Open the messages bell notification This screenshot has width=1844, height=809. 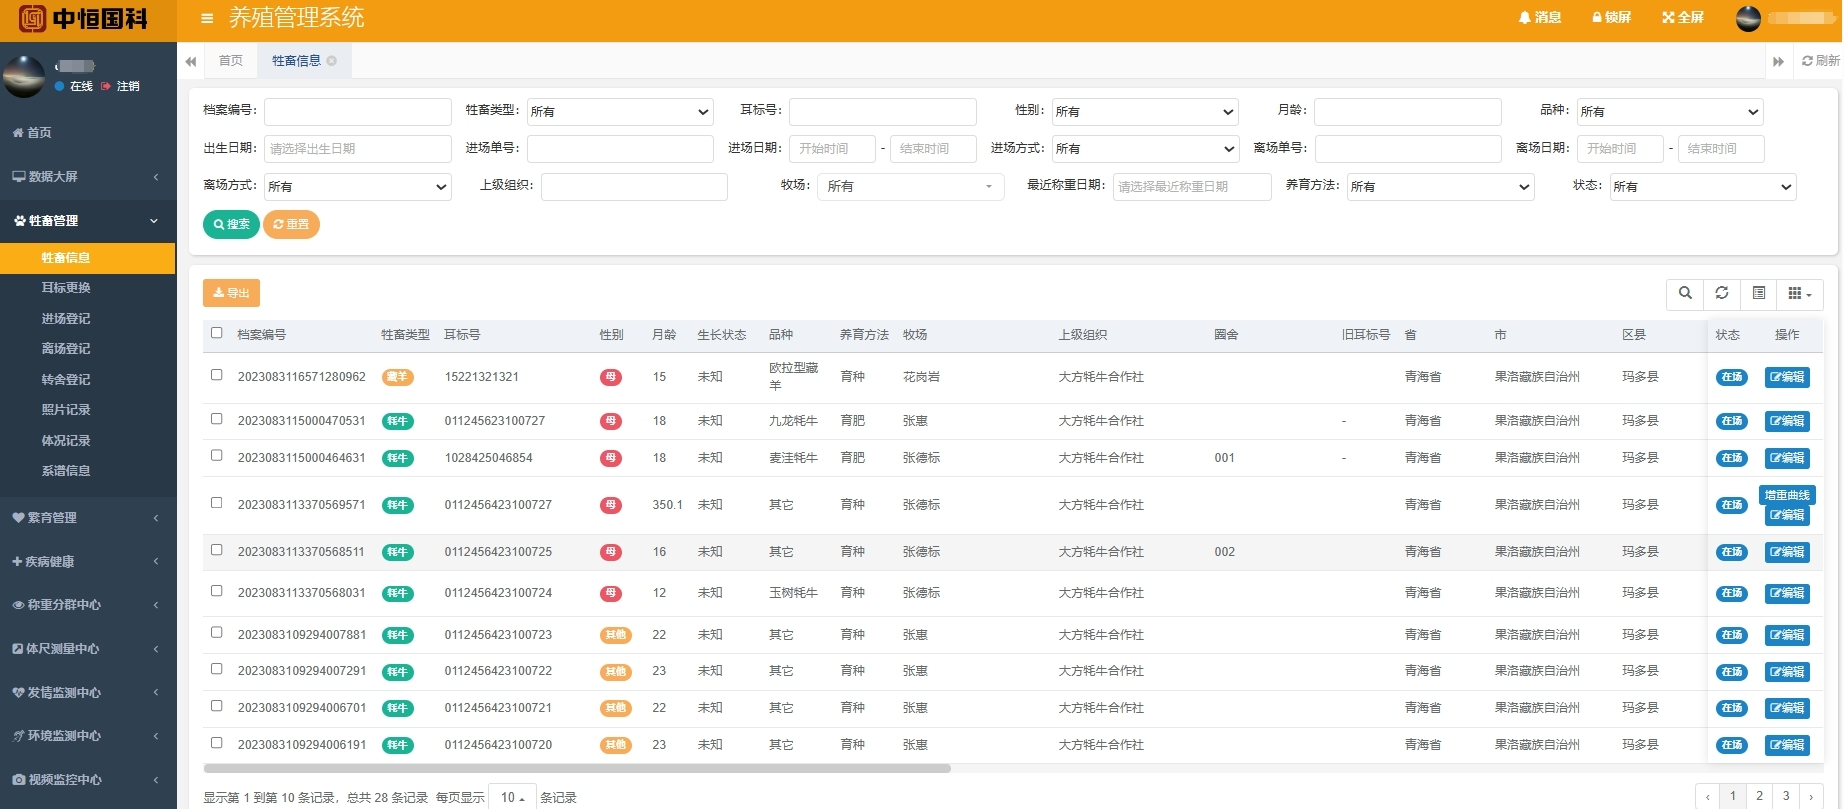coord(1539,17)
